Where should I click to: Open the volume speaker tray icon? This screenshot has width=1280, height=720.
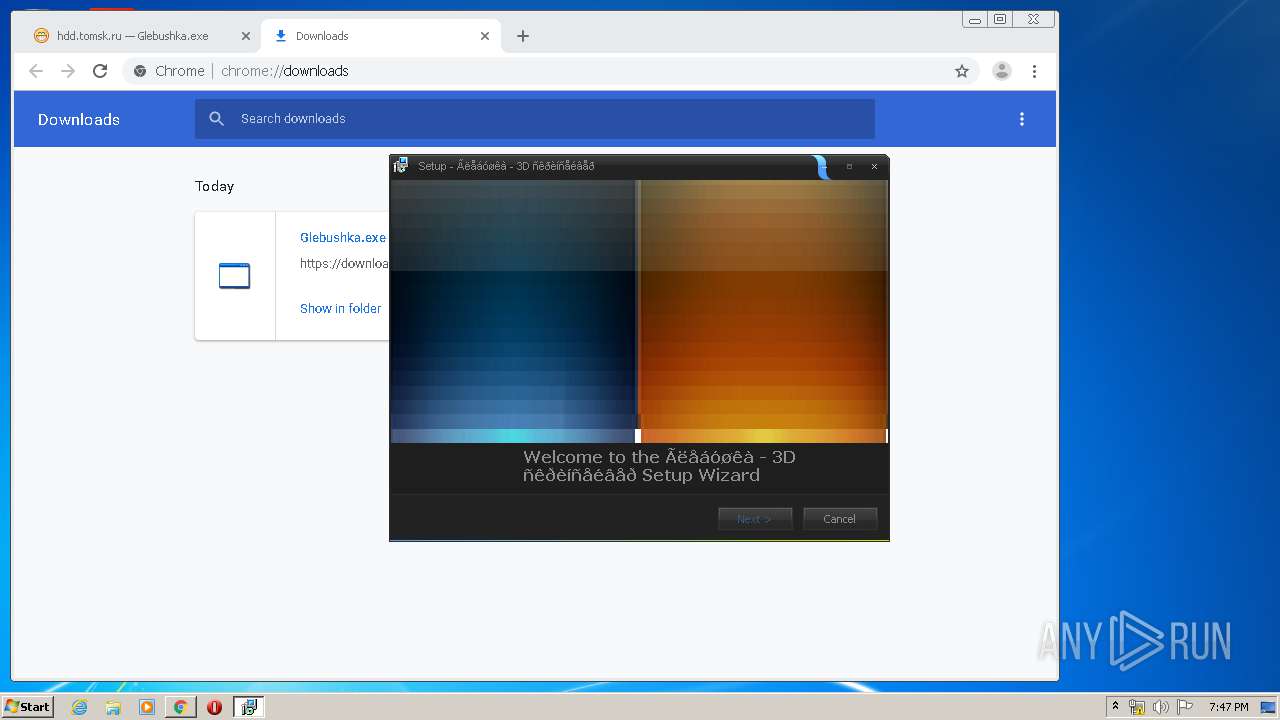coord(1161,707)
